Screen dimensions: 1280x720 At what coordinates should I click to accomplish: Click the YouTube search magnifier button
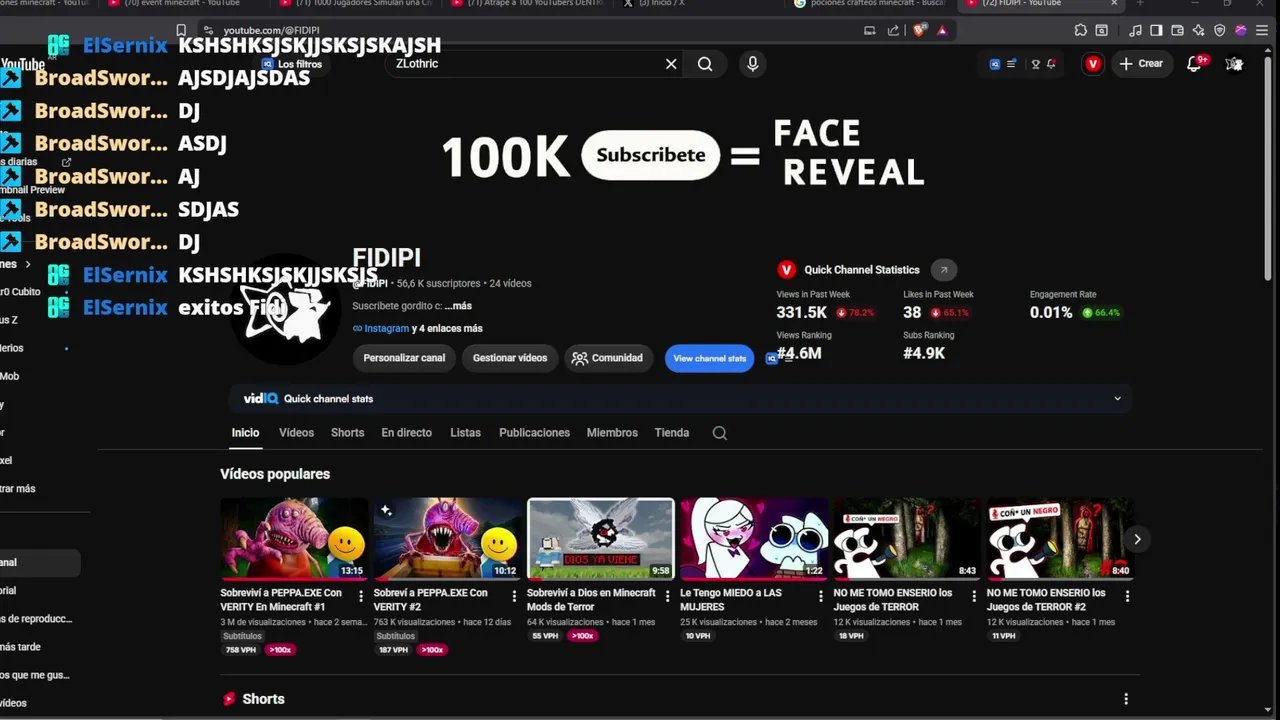click(705, 64)
